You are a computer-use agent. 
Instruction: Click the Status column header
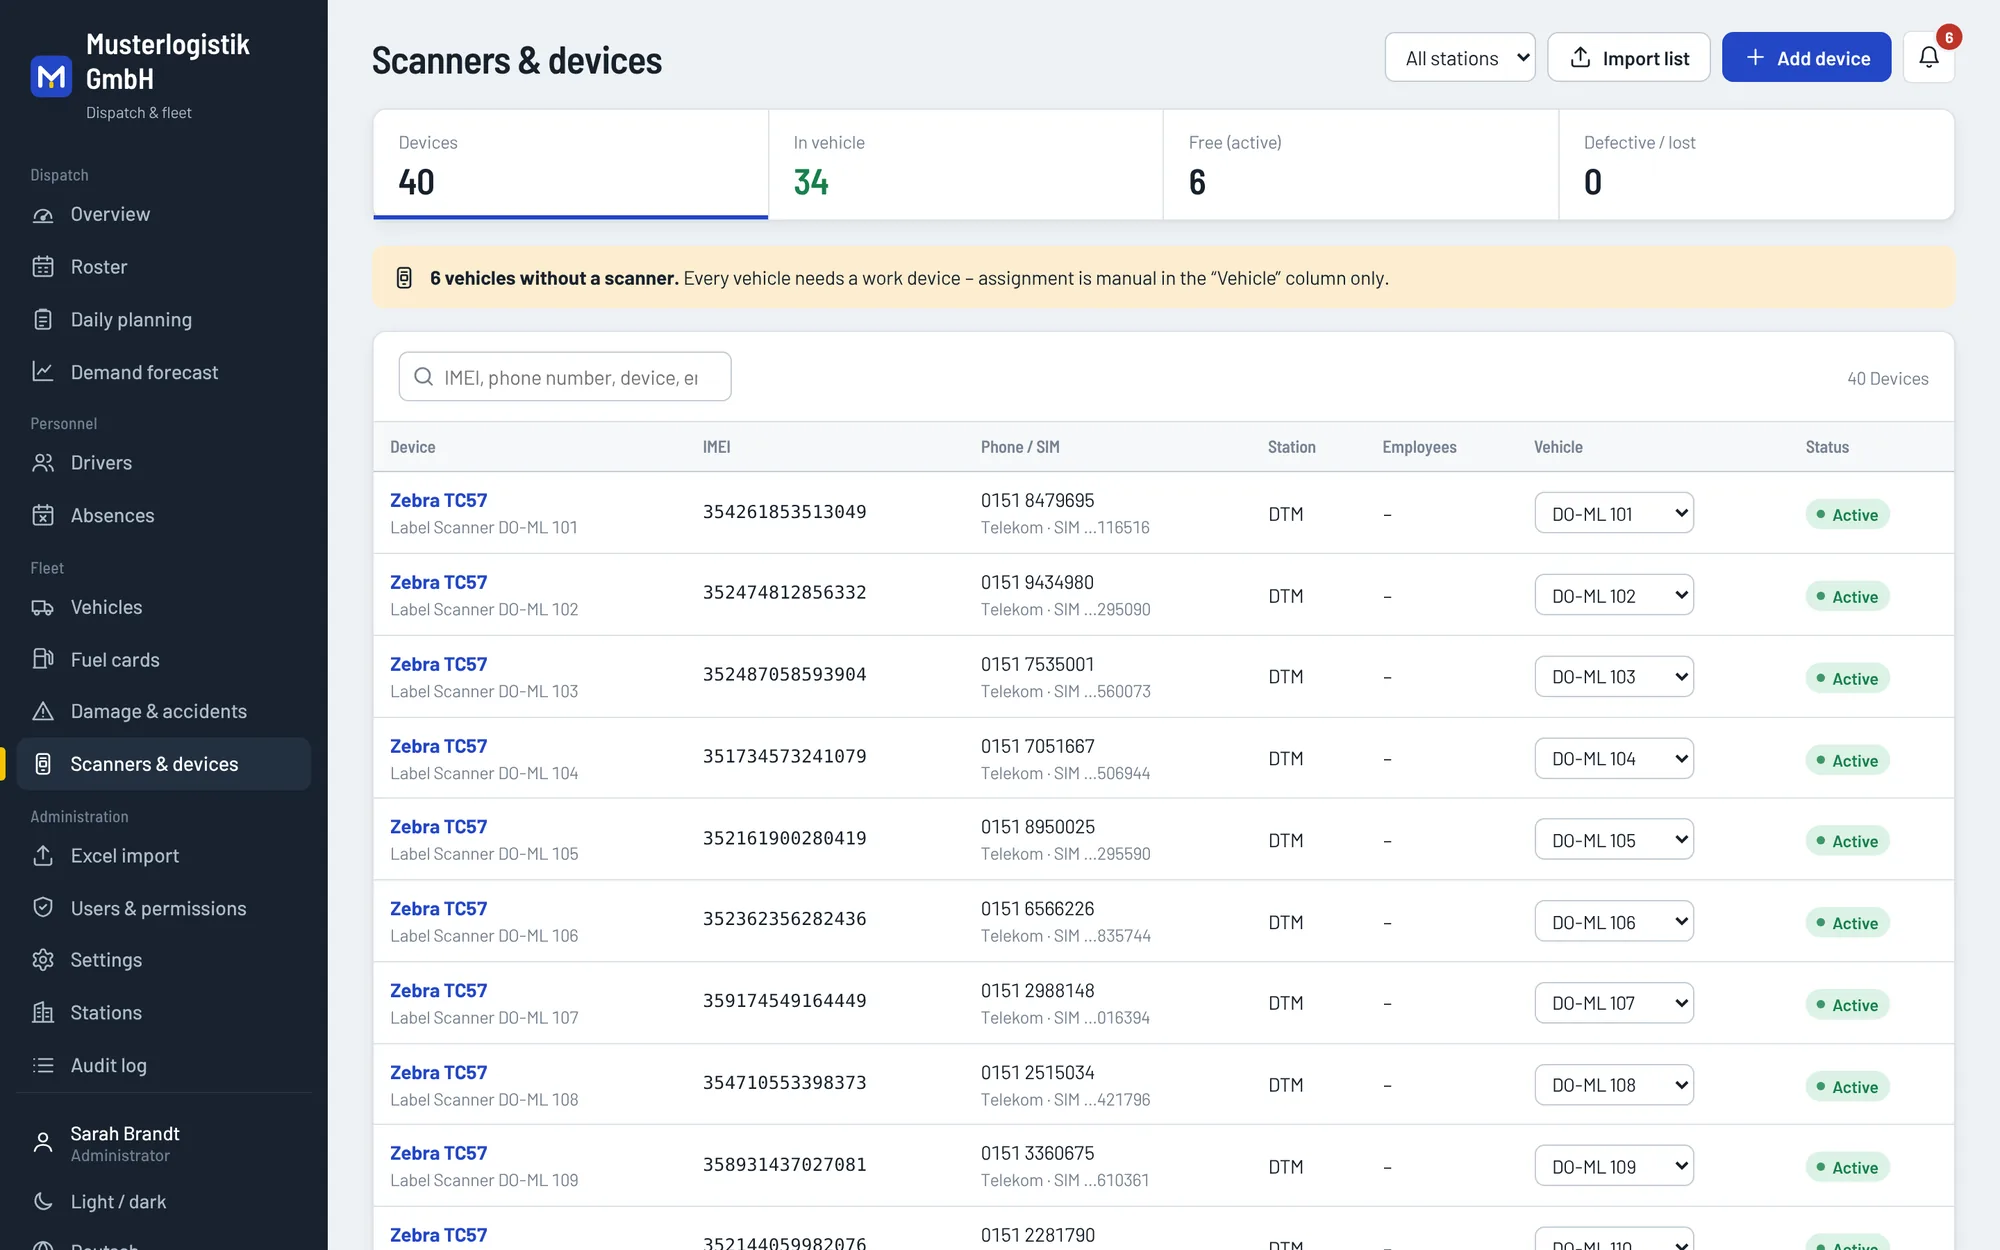[1827, 447]
